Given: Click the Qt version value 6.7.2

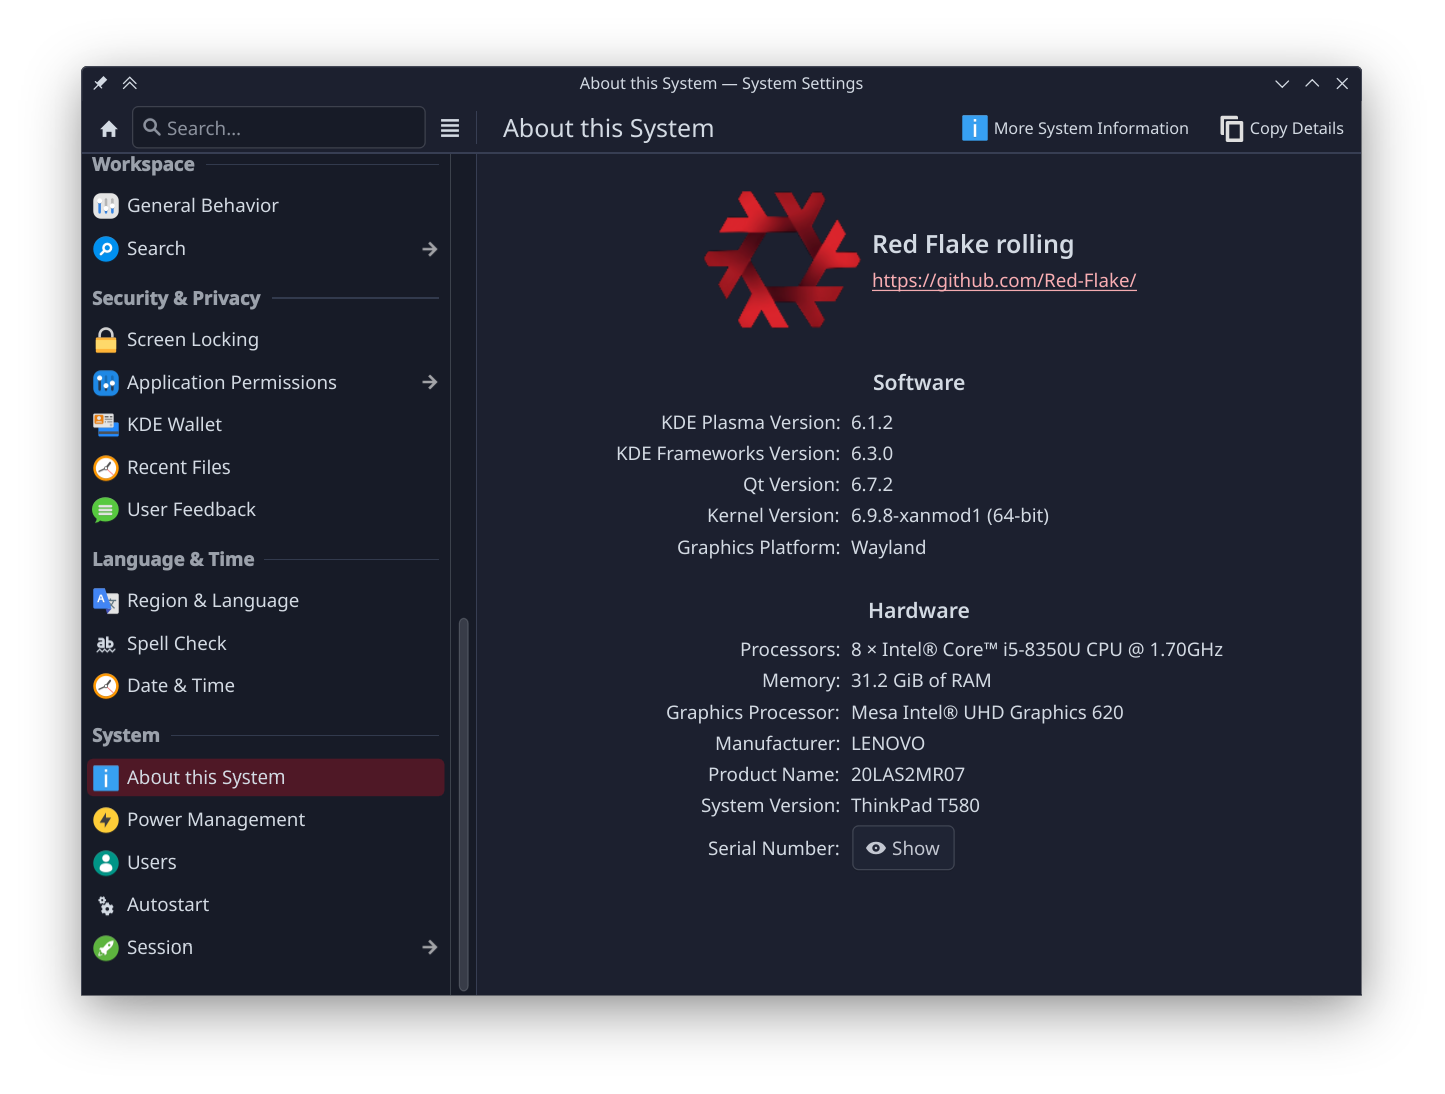Looking at the screenshot, I should [x=872, y=485].
